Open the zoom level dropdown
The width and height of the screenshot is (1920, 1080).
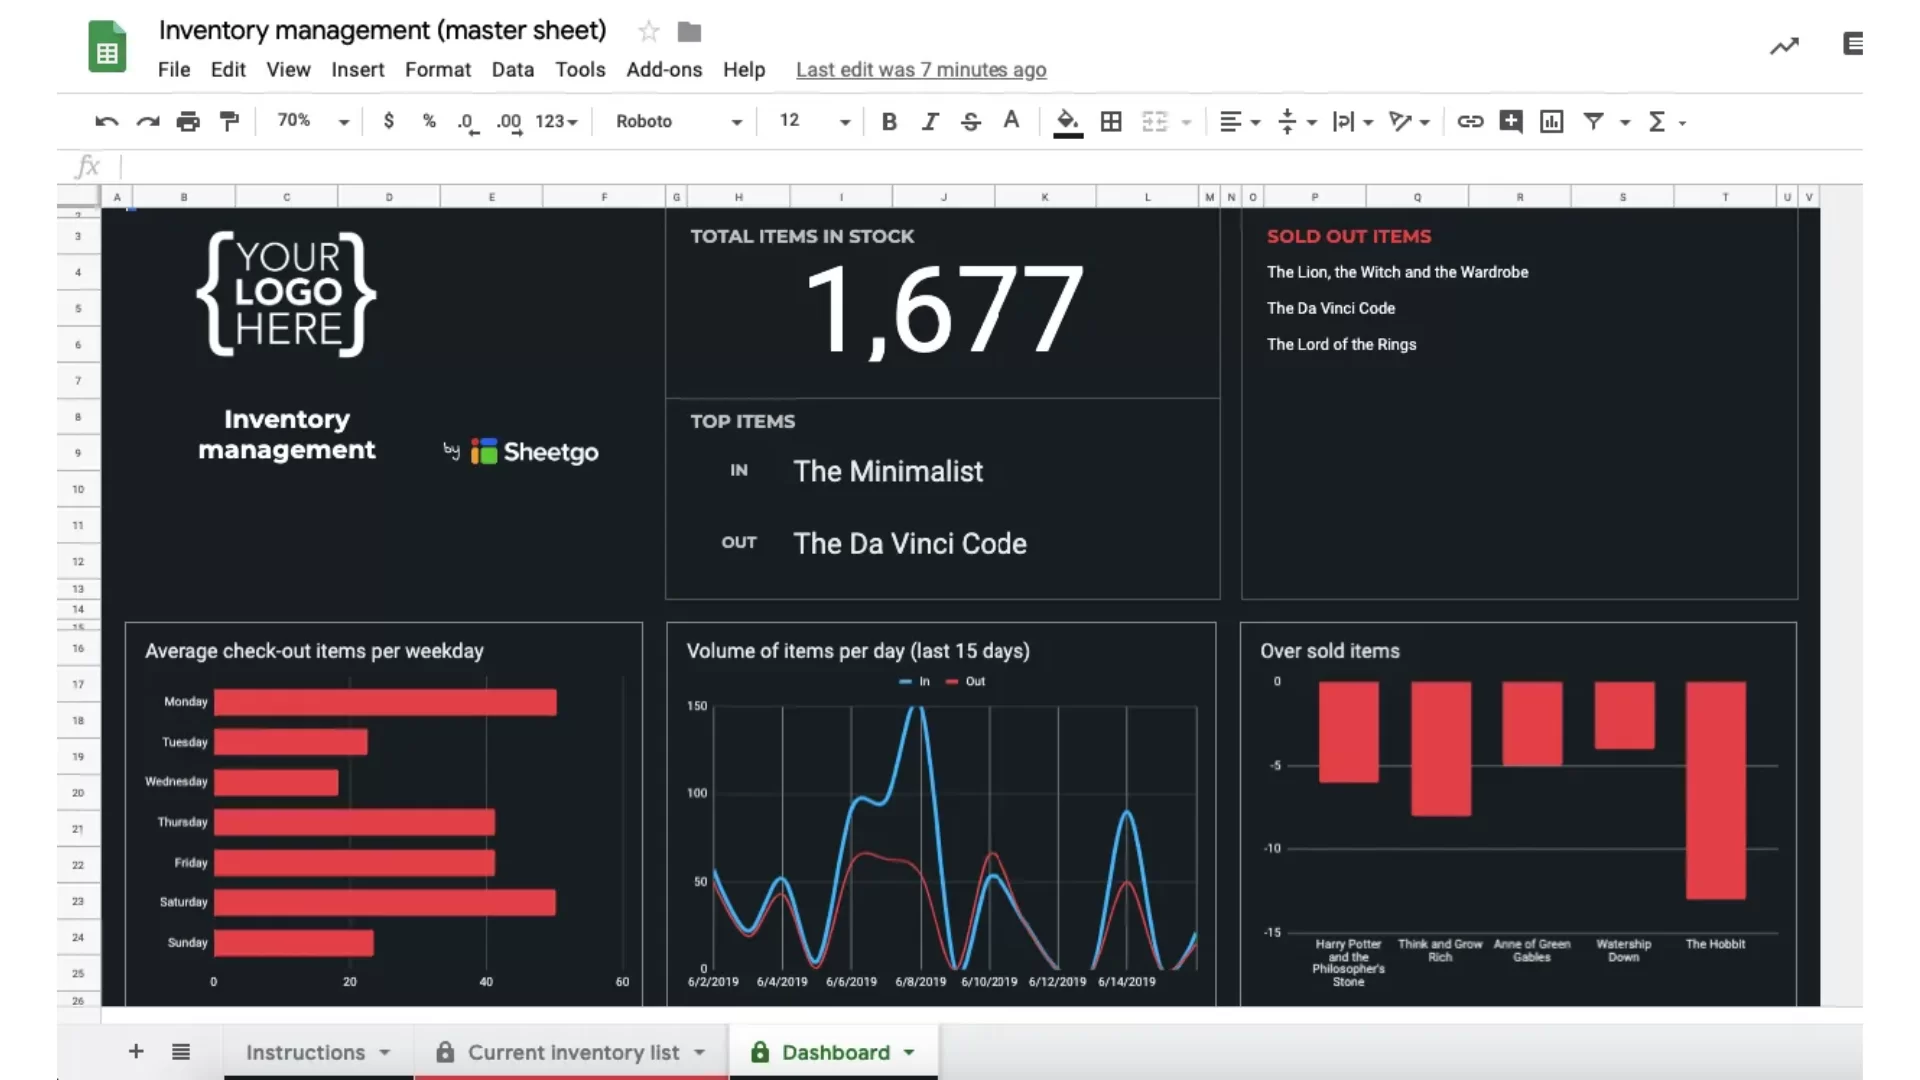308,121
